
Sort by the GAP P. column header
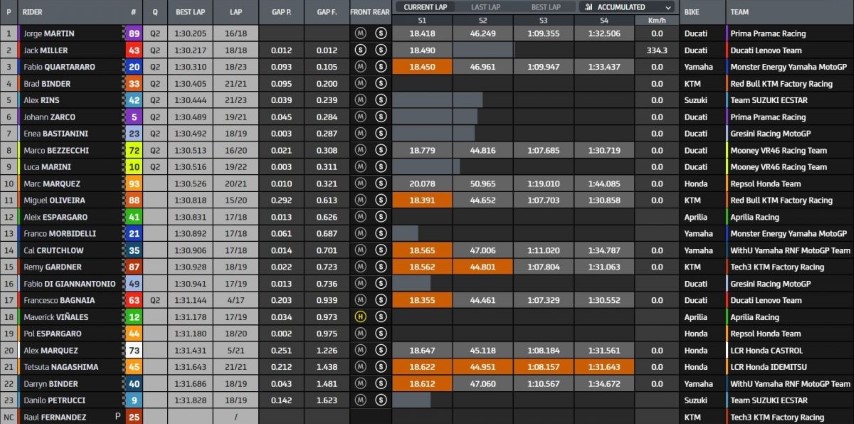pos(282,11)
